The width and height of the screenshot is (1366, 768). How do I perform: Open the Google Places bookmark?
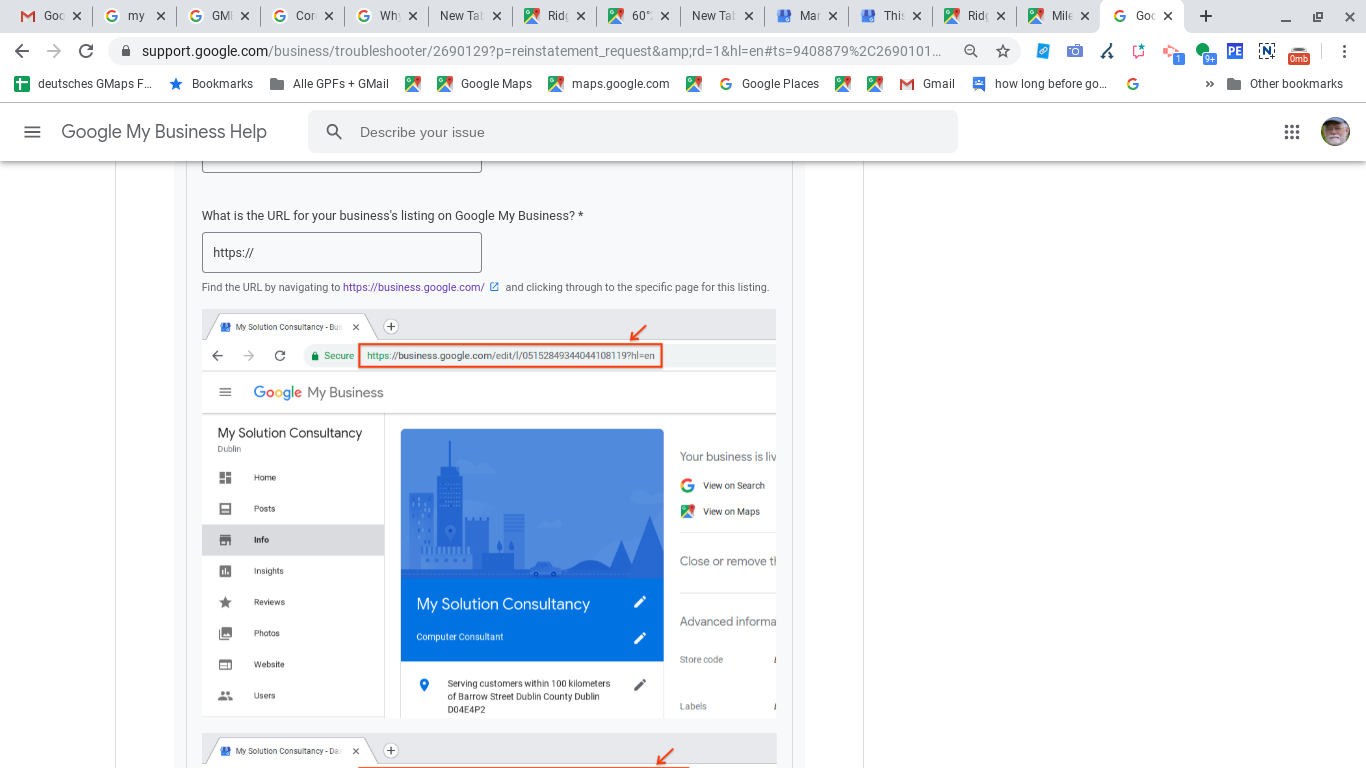pos(769,84)
